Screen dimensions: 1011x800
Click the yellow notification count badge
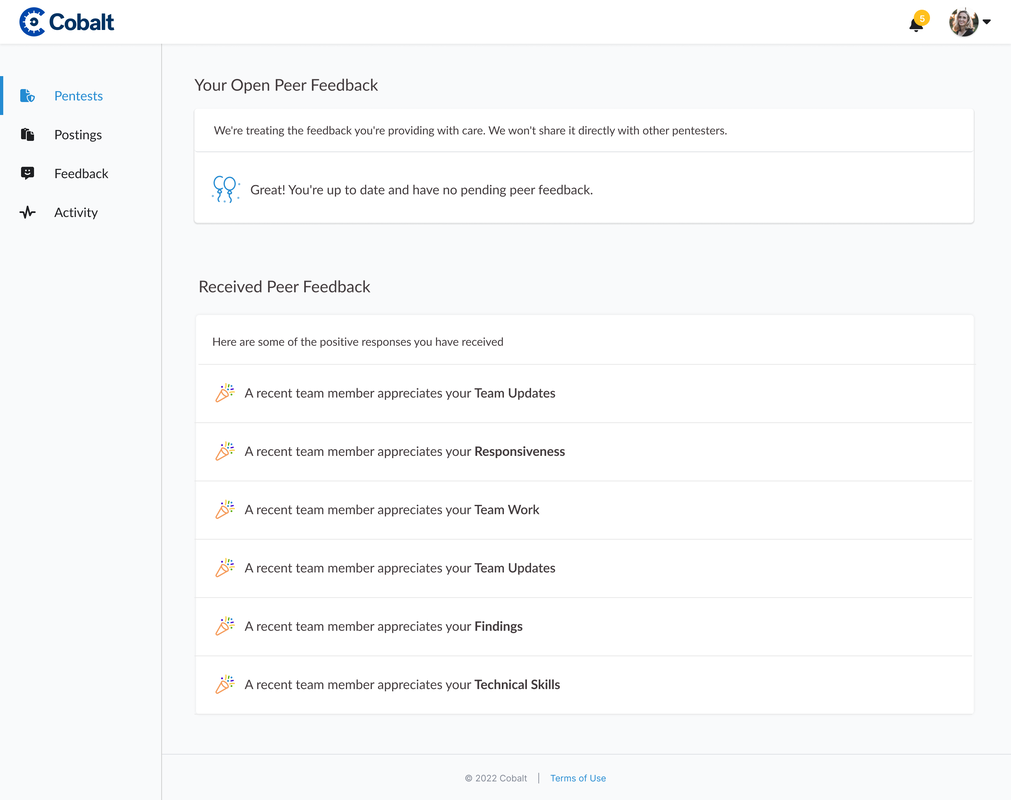click(922, 18)
